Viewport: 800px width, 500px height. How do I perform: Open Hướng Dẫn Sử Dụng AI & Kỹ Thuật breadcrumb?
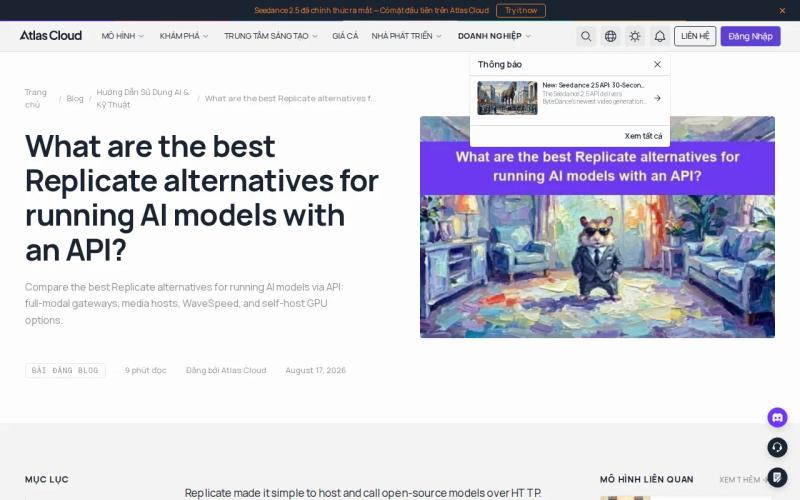(143, 98)
